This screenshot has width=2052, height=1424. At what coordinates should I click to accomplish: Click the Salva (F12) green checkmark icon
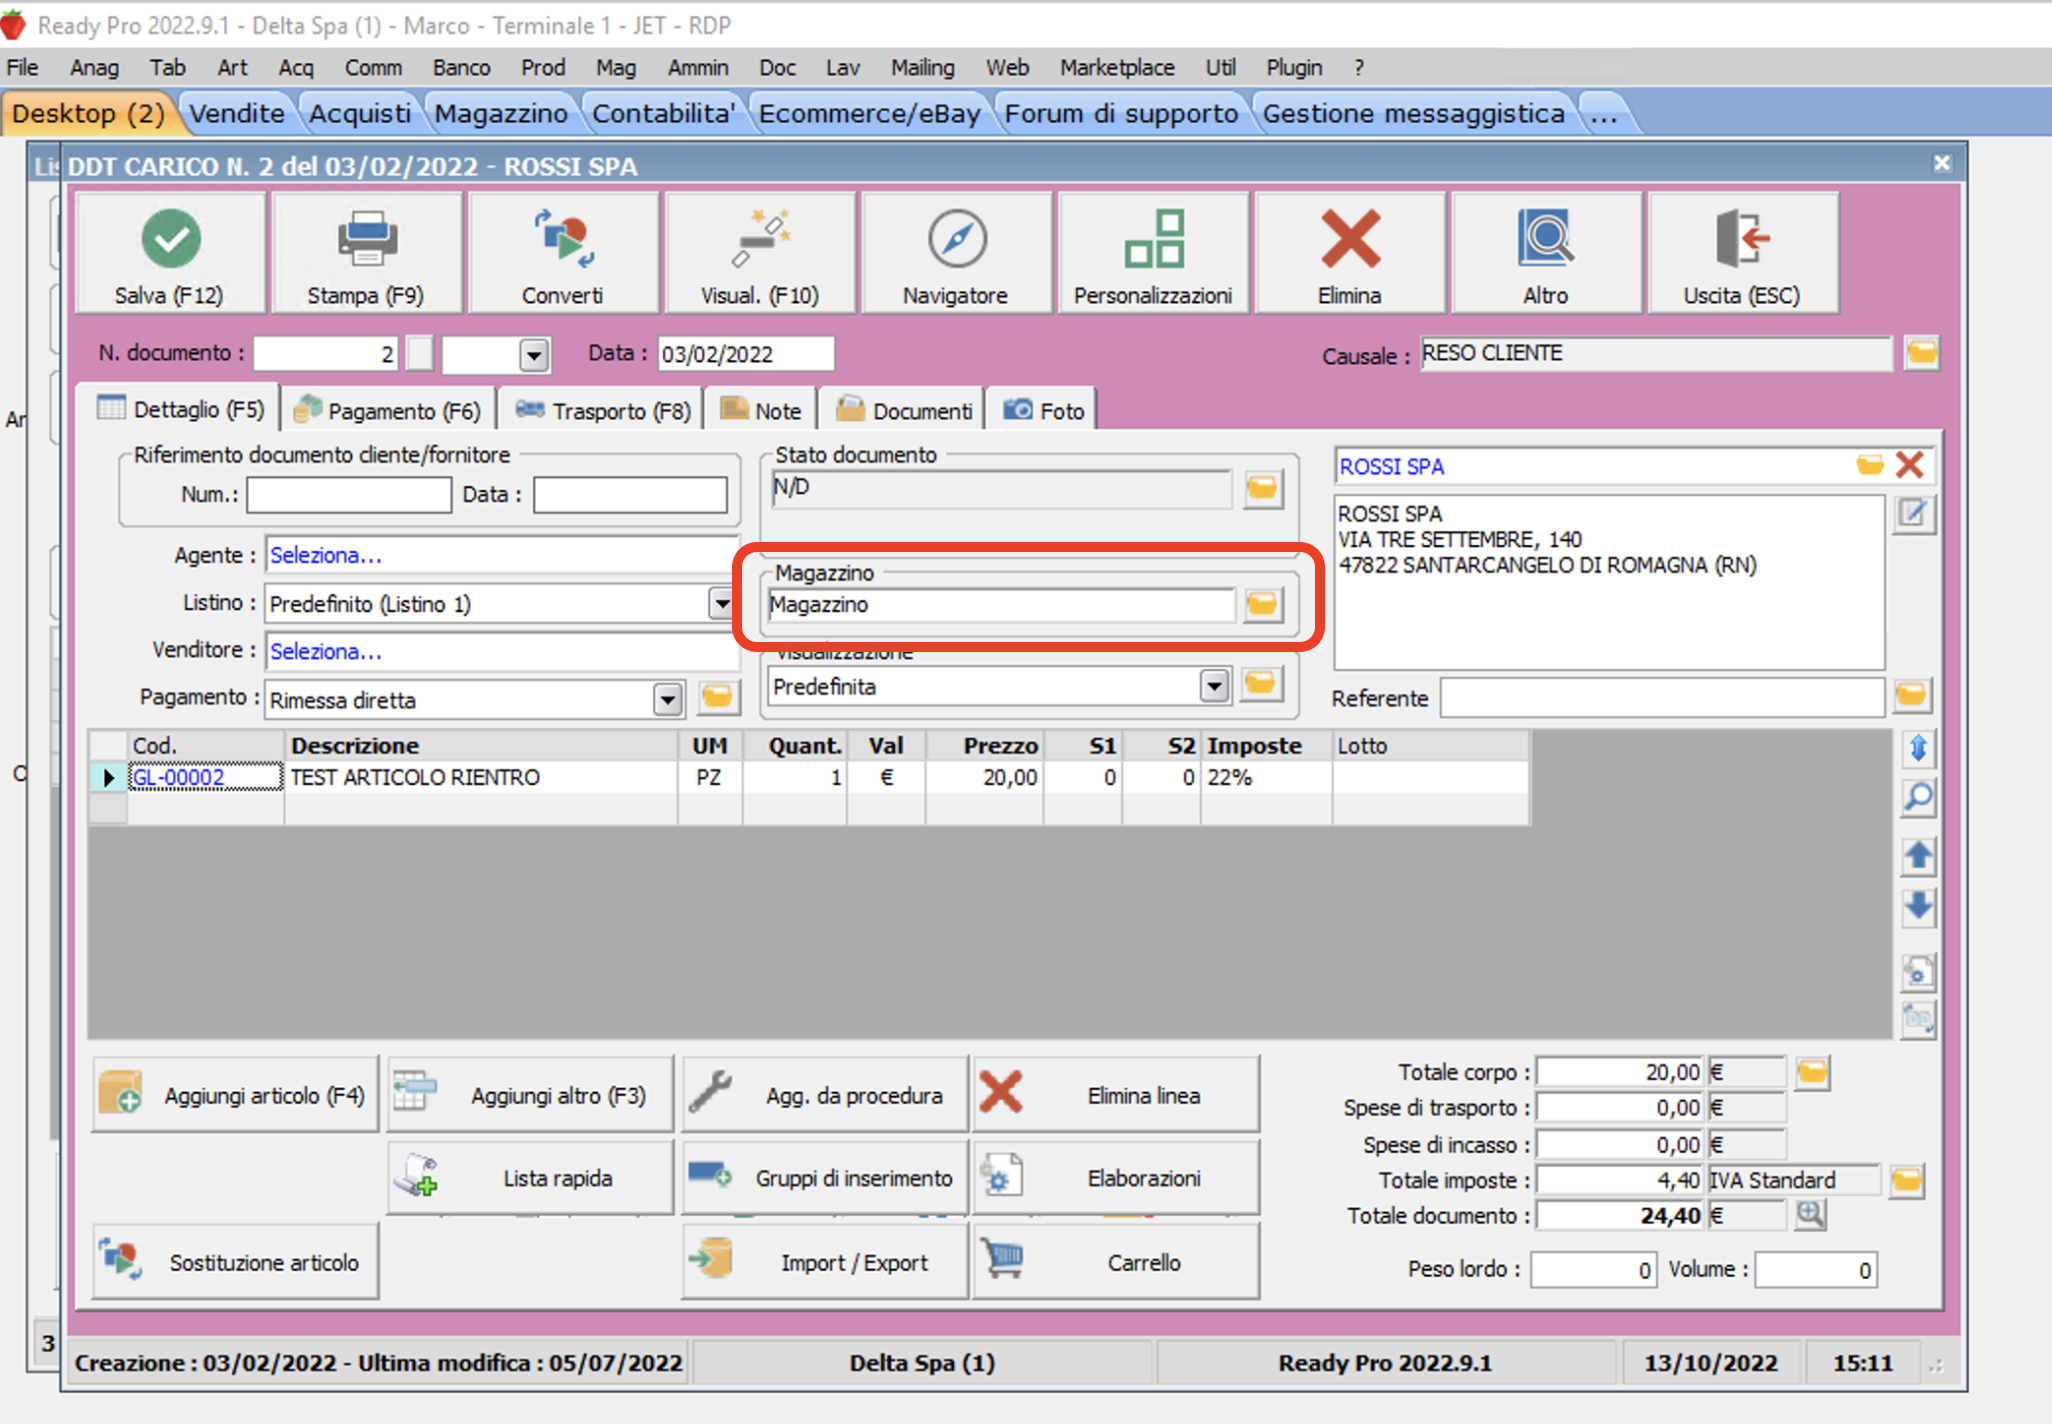pyautogui.click(x=171, y=239)
